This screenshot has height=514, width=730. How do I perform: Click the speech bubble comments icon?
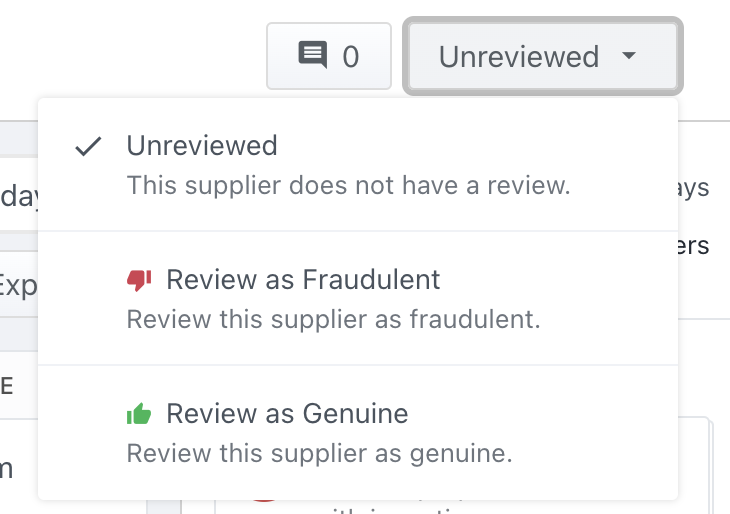313,55
